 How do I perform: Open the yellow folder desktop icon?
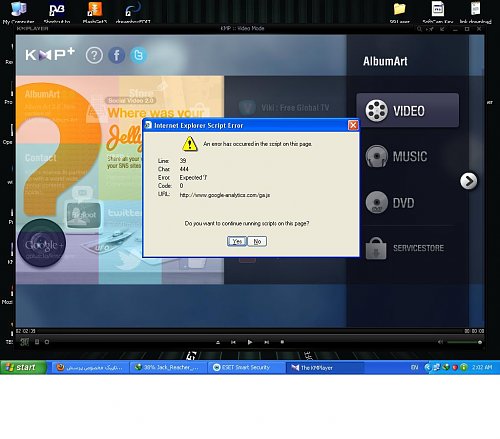(399, 13)
